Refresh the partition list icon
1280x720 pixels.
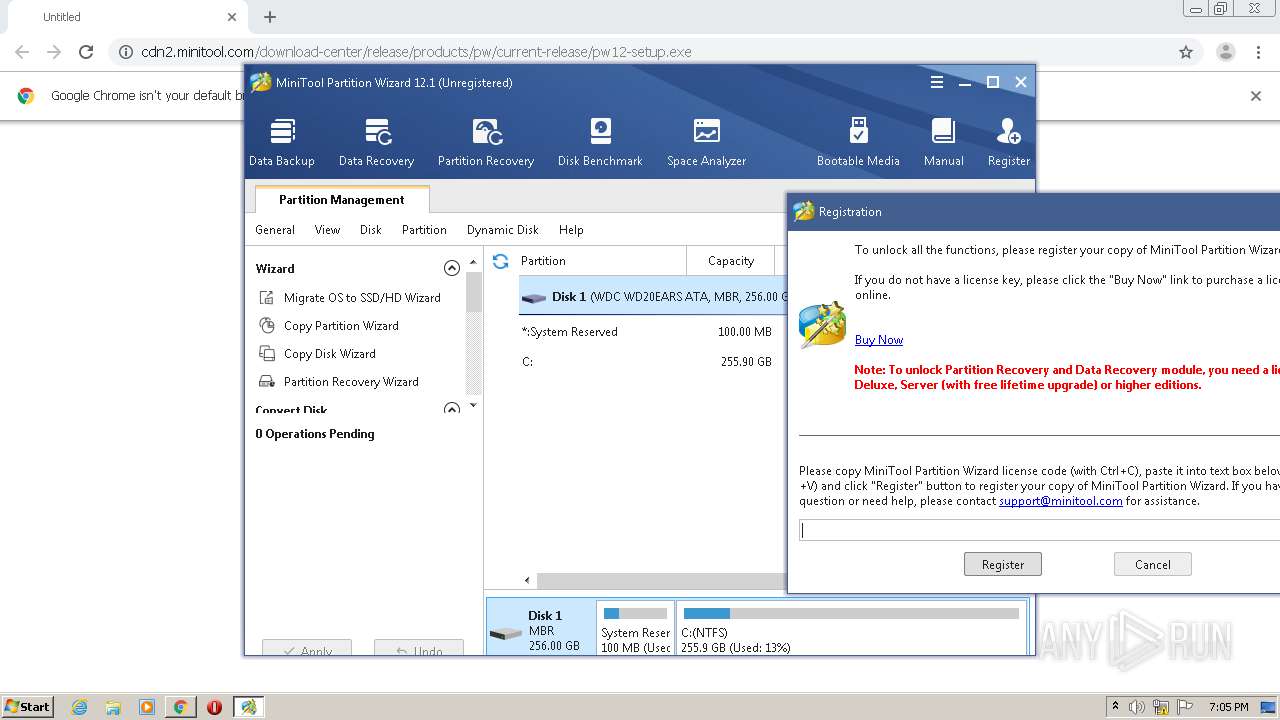click(x=500, y=261)
